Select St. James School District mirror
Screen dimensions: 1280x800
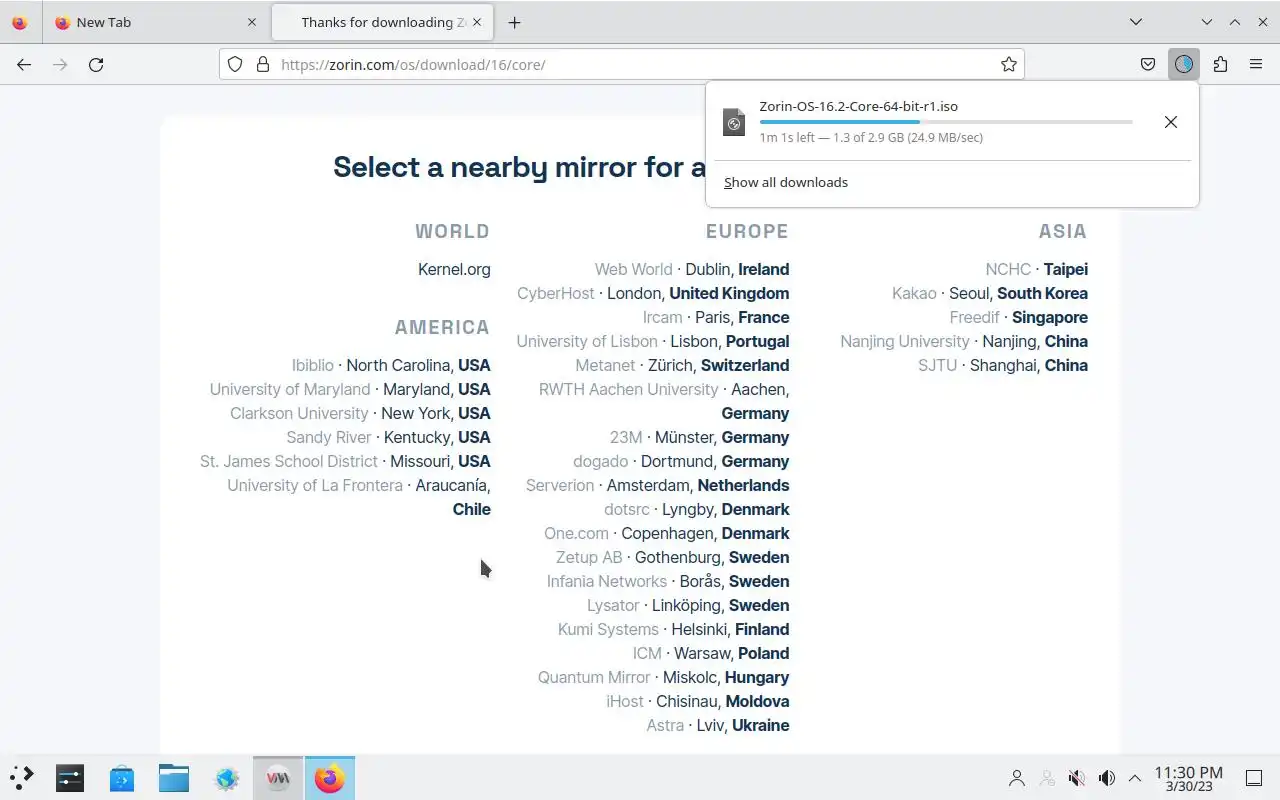[x=345, y=461]
